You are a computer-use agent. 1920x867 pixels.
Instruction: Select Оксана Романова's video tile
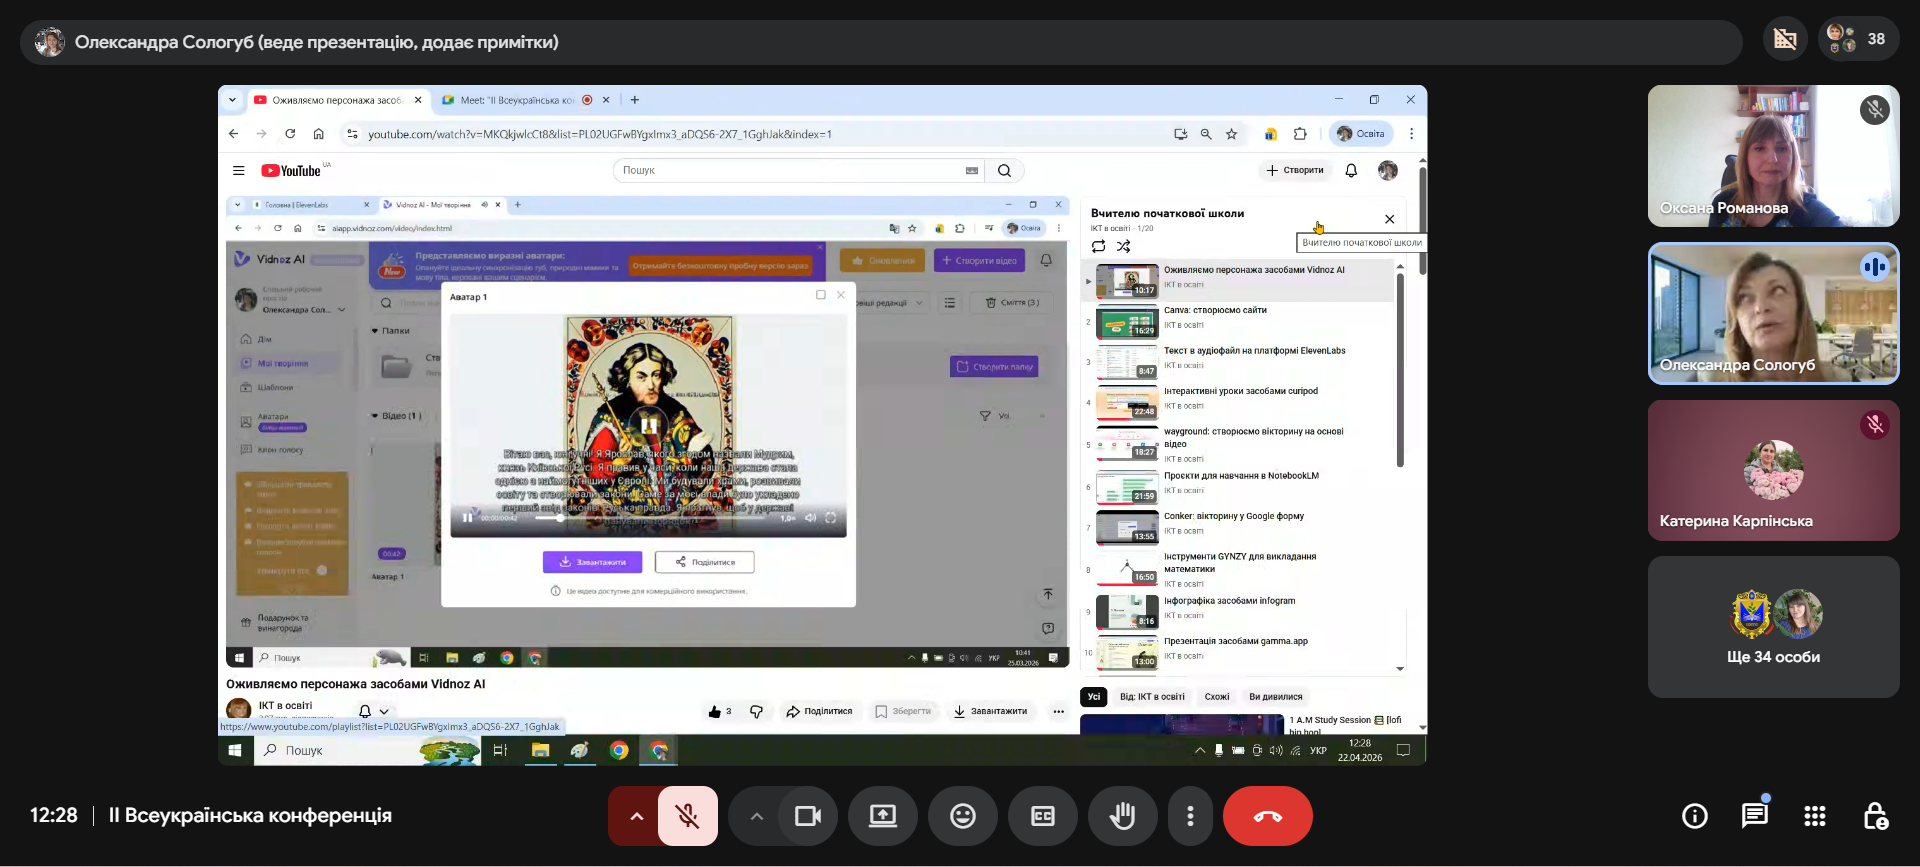tap(1773, 155)
